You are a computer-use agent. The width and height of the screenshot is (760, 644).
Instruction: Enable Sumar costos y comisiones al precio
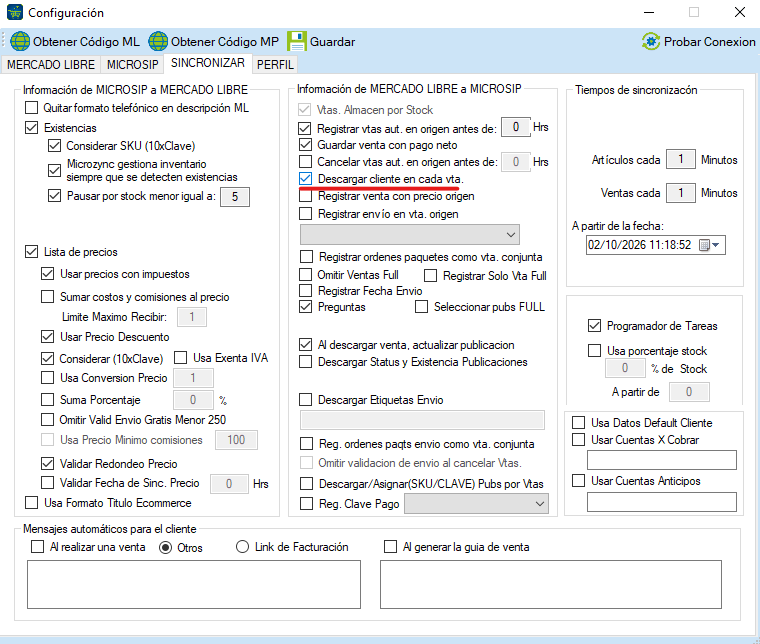pos(48,296)
